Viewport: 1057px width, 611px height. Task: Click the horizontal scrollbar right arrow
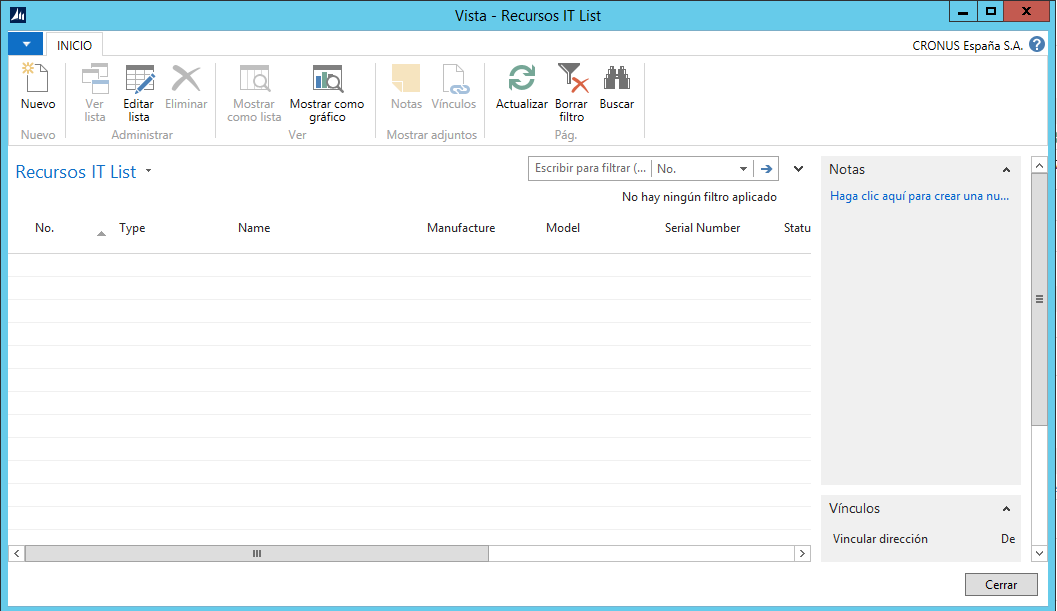[x=802, y=554]
